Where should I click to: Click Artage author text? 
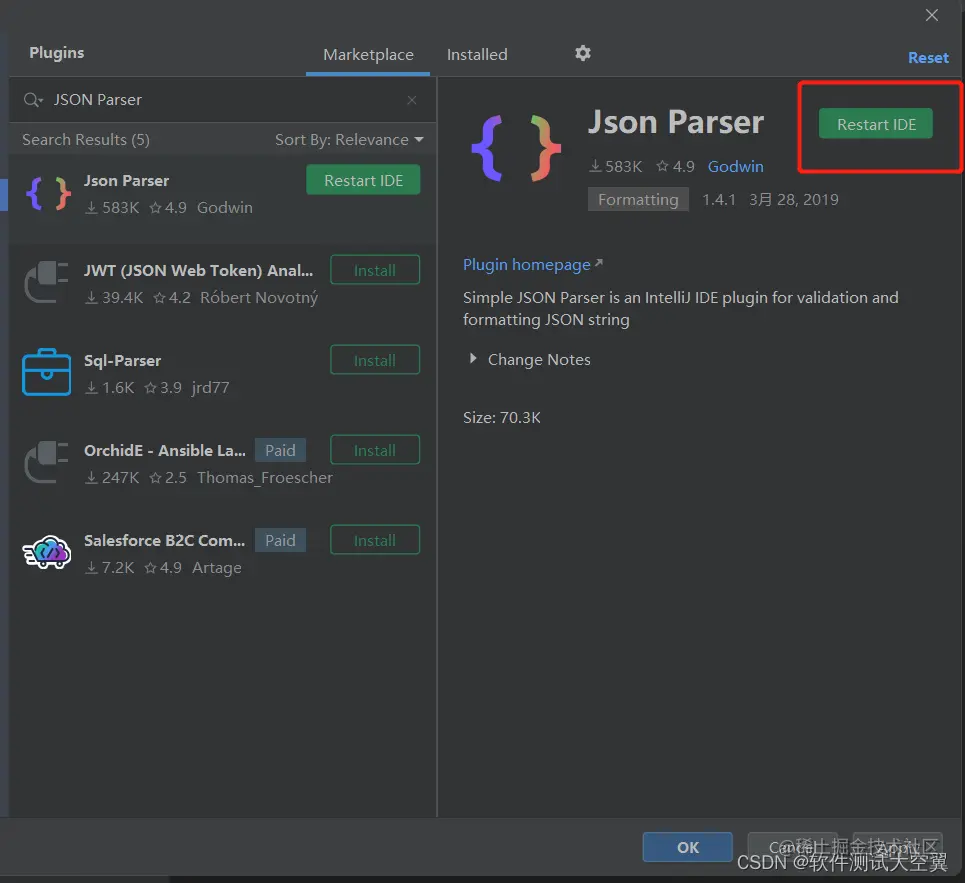pos(217,568)
